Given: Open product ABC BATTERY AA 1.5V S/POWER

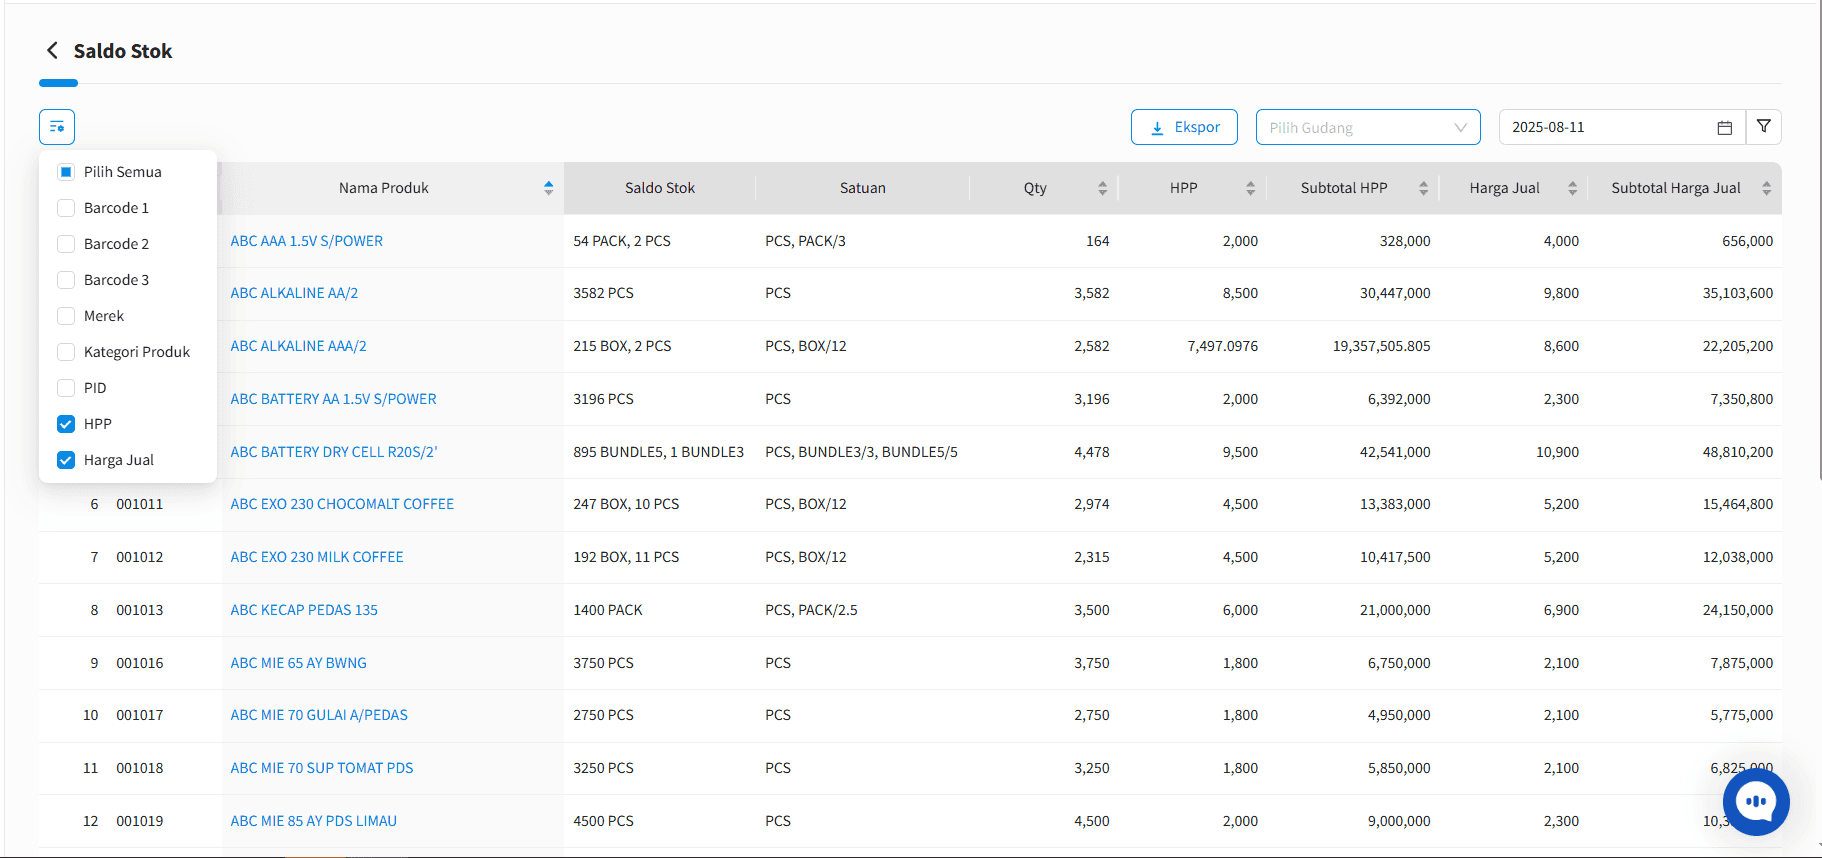Looking at the screenshot, I should click(333, 399).
